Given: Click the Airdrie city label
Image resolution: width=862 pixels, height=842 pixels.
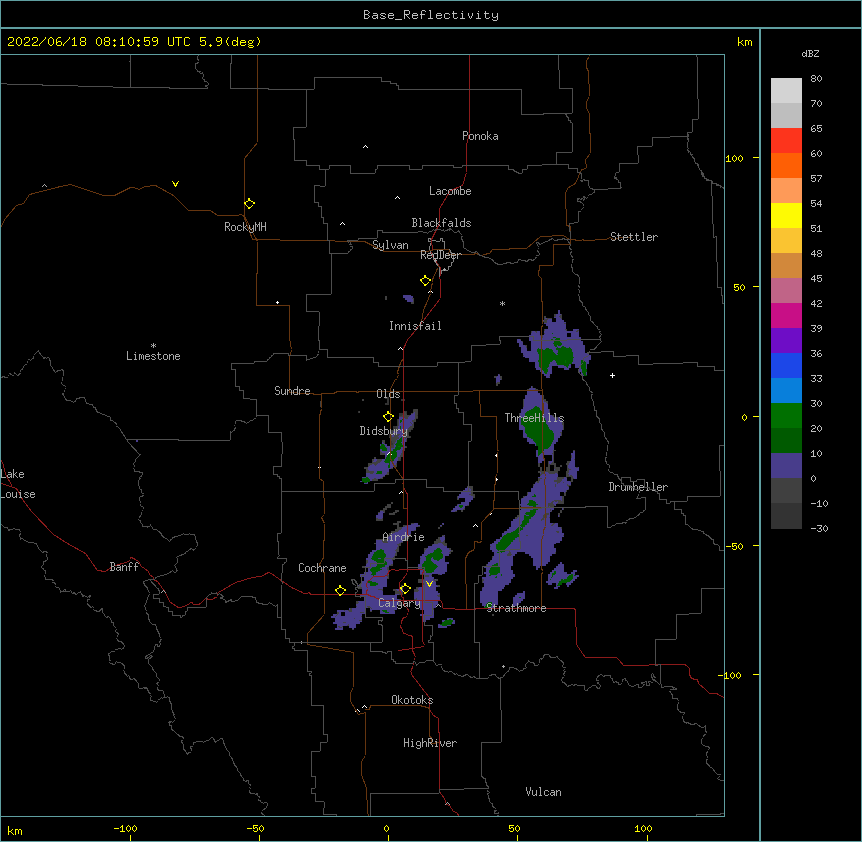Looking at the screenshot, I should click(x=404, y=537).
